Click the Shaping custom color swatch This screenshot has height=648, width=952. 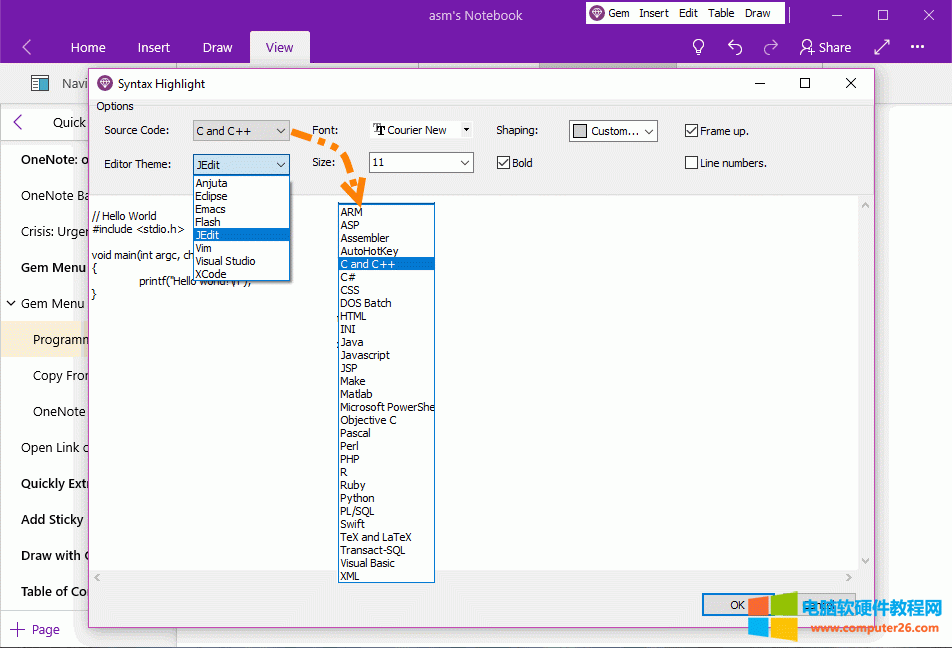tap(580, 131)
